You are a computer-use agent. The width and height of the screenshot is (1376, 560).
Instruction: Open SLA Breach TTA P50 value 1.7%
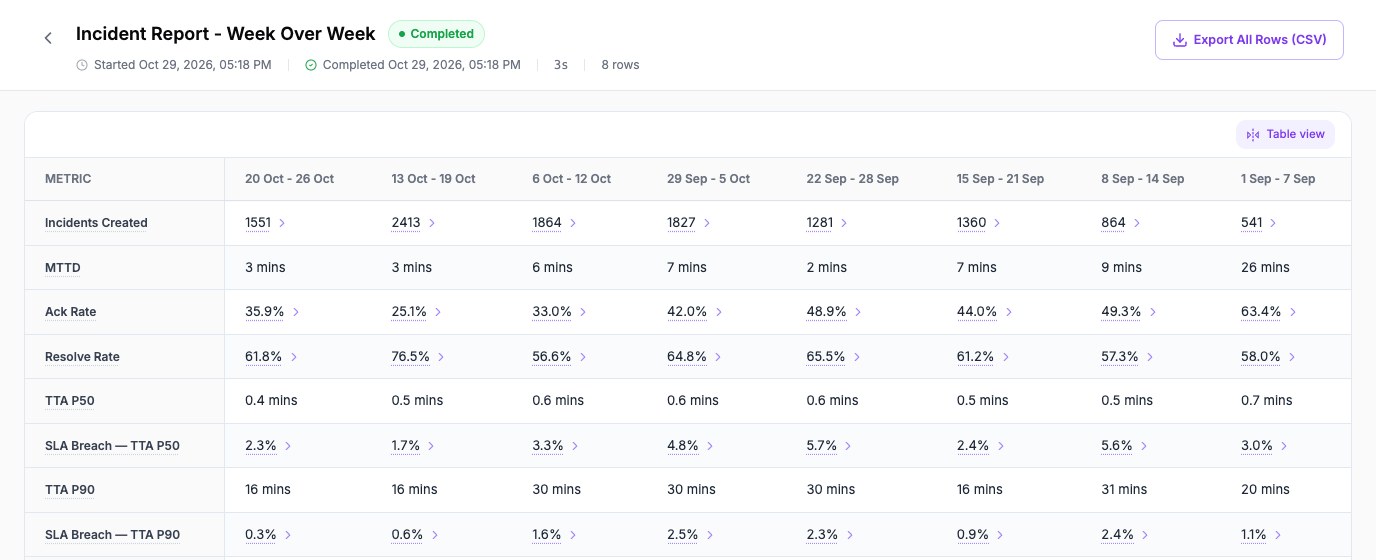(x=406, y=446)
